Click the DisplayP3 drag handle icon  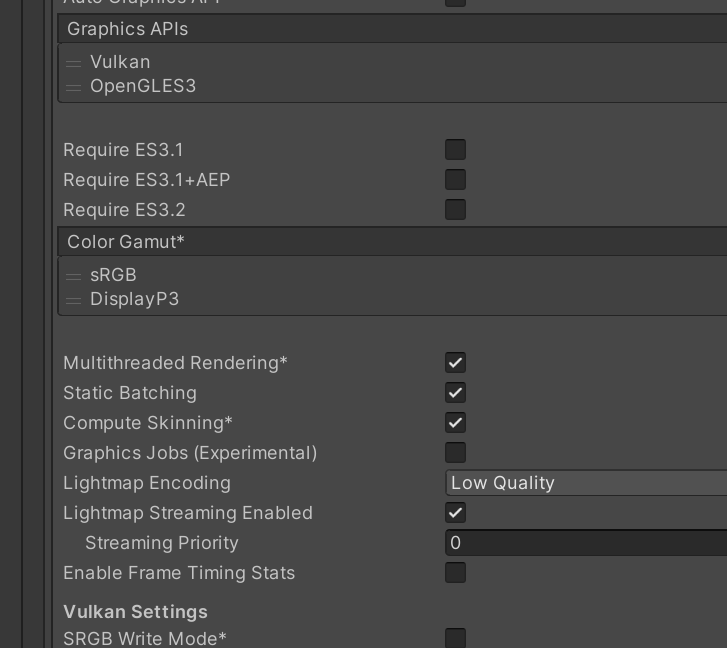(73, 300)
